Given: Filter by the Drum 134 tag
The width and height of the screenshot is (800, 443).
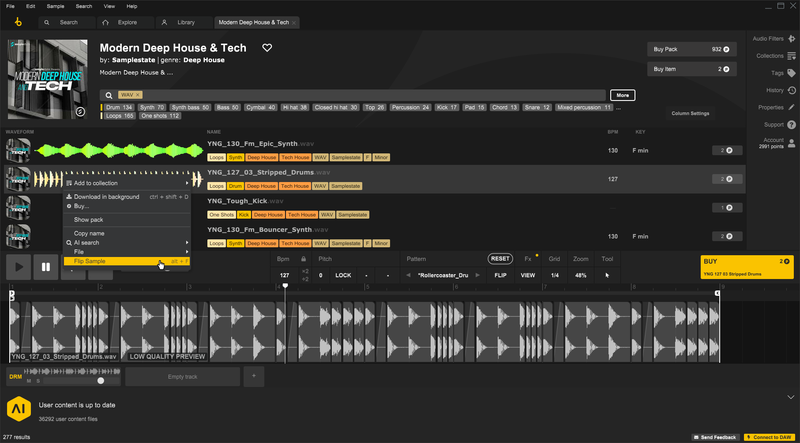Looking at the screenshot, I should (119, 107).
